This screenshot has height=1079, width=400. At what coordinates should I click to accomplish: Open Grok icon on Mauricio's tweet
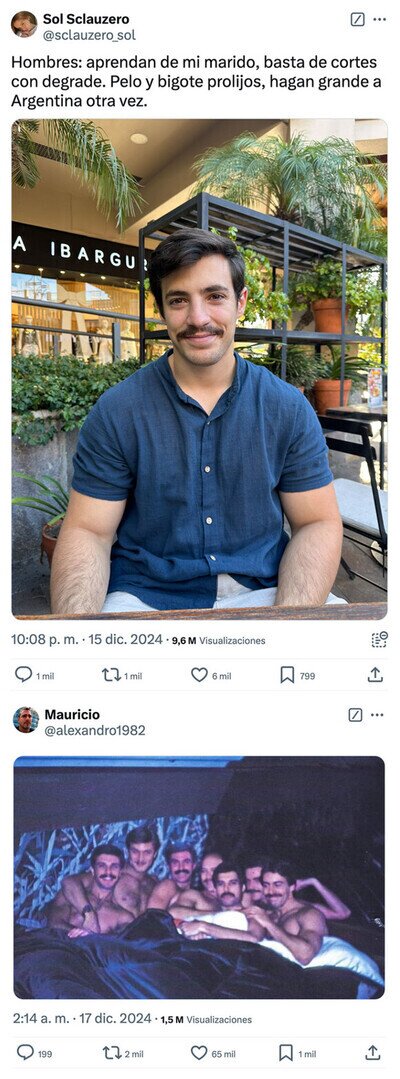pyautogui.click(x=355, y=715)
